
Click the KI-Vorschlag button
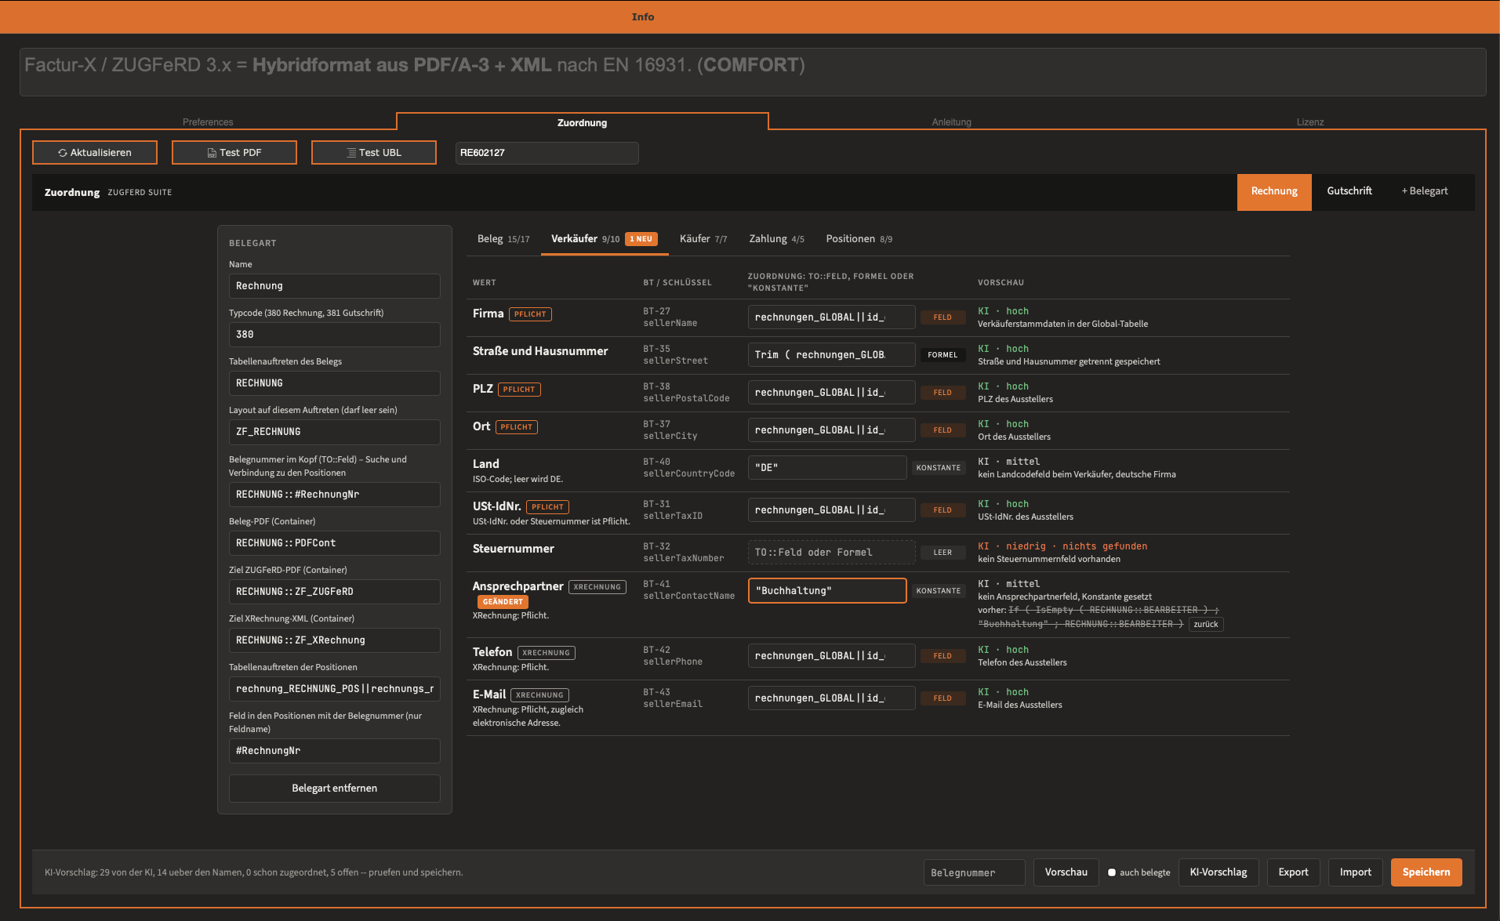point(1218,872)
